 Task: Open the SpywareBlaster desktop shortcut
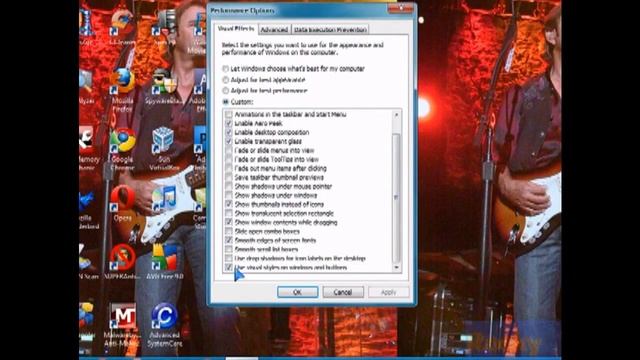pyautogui.click(x=164, y=87)
